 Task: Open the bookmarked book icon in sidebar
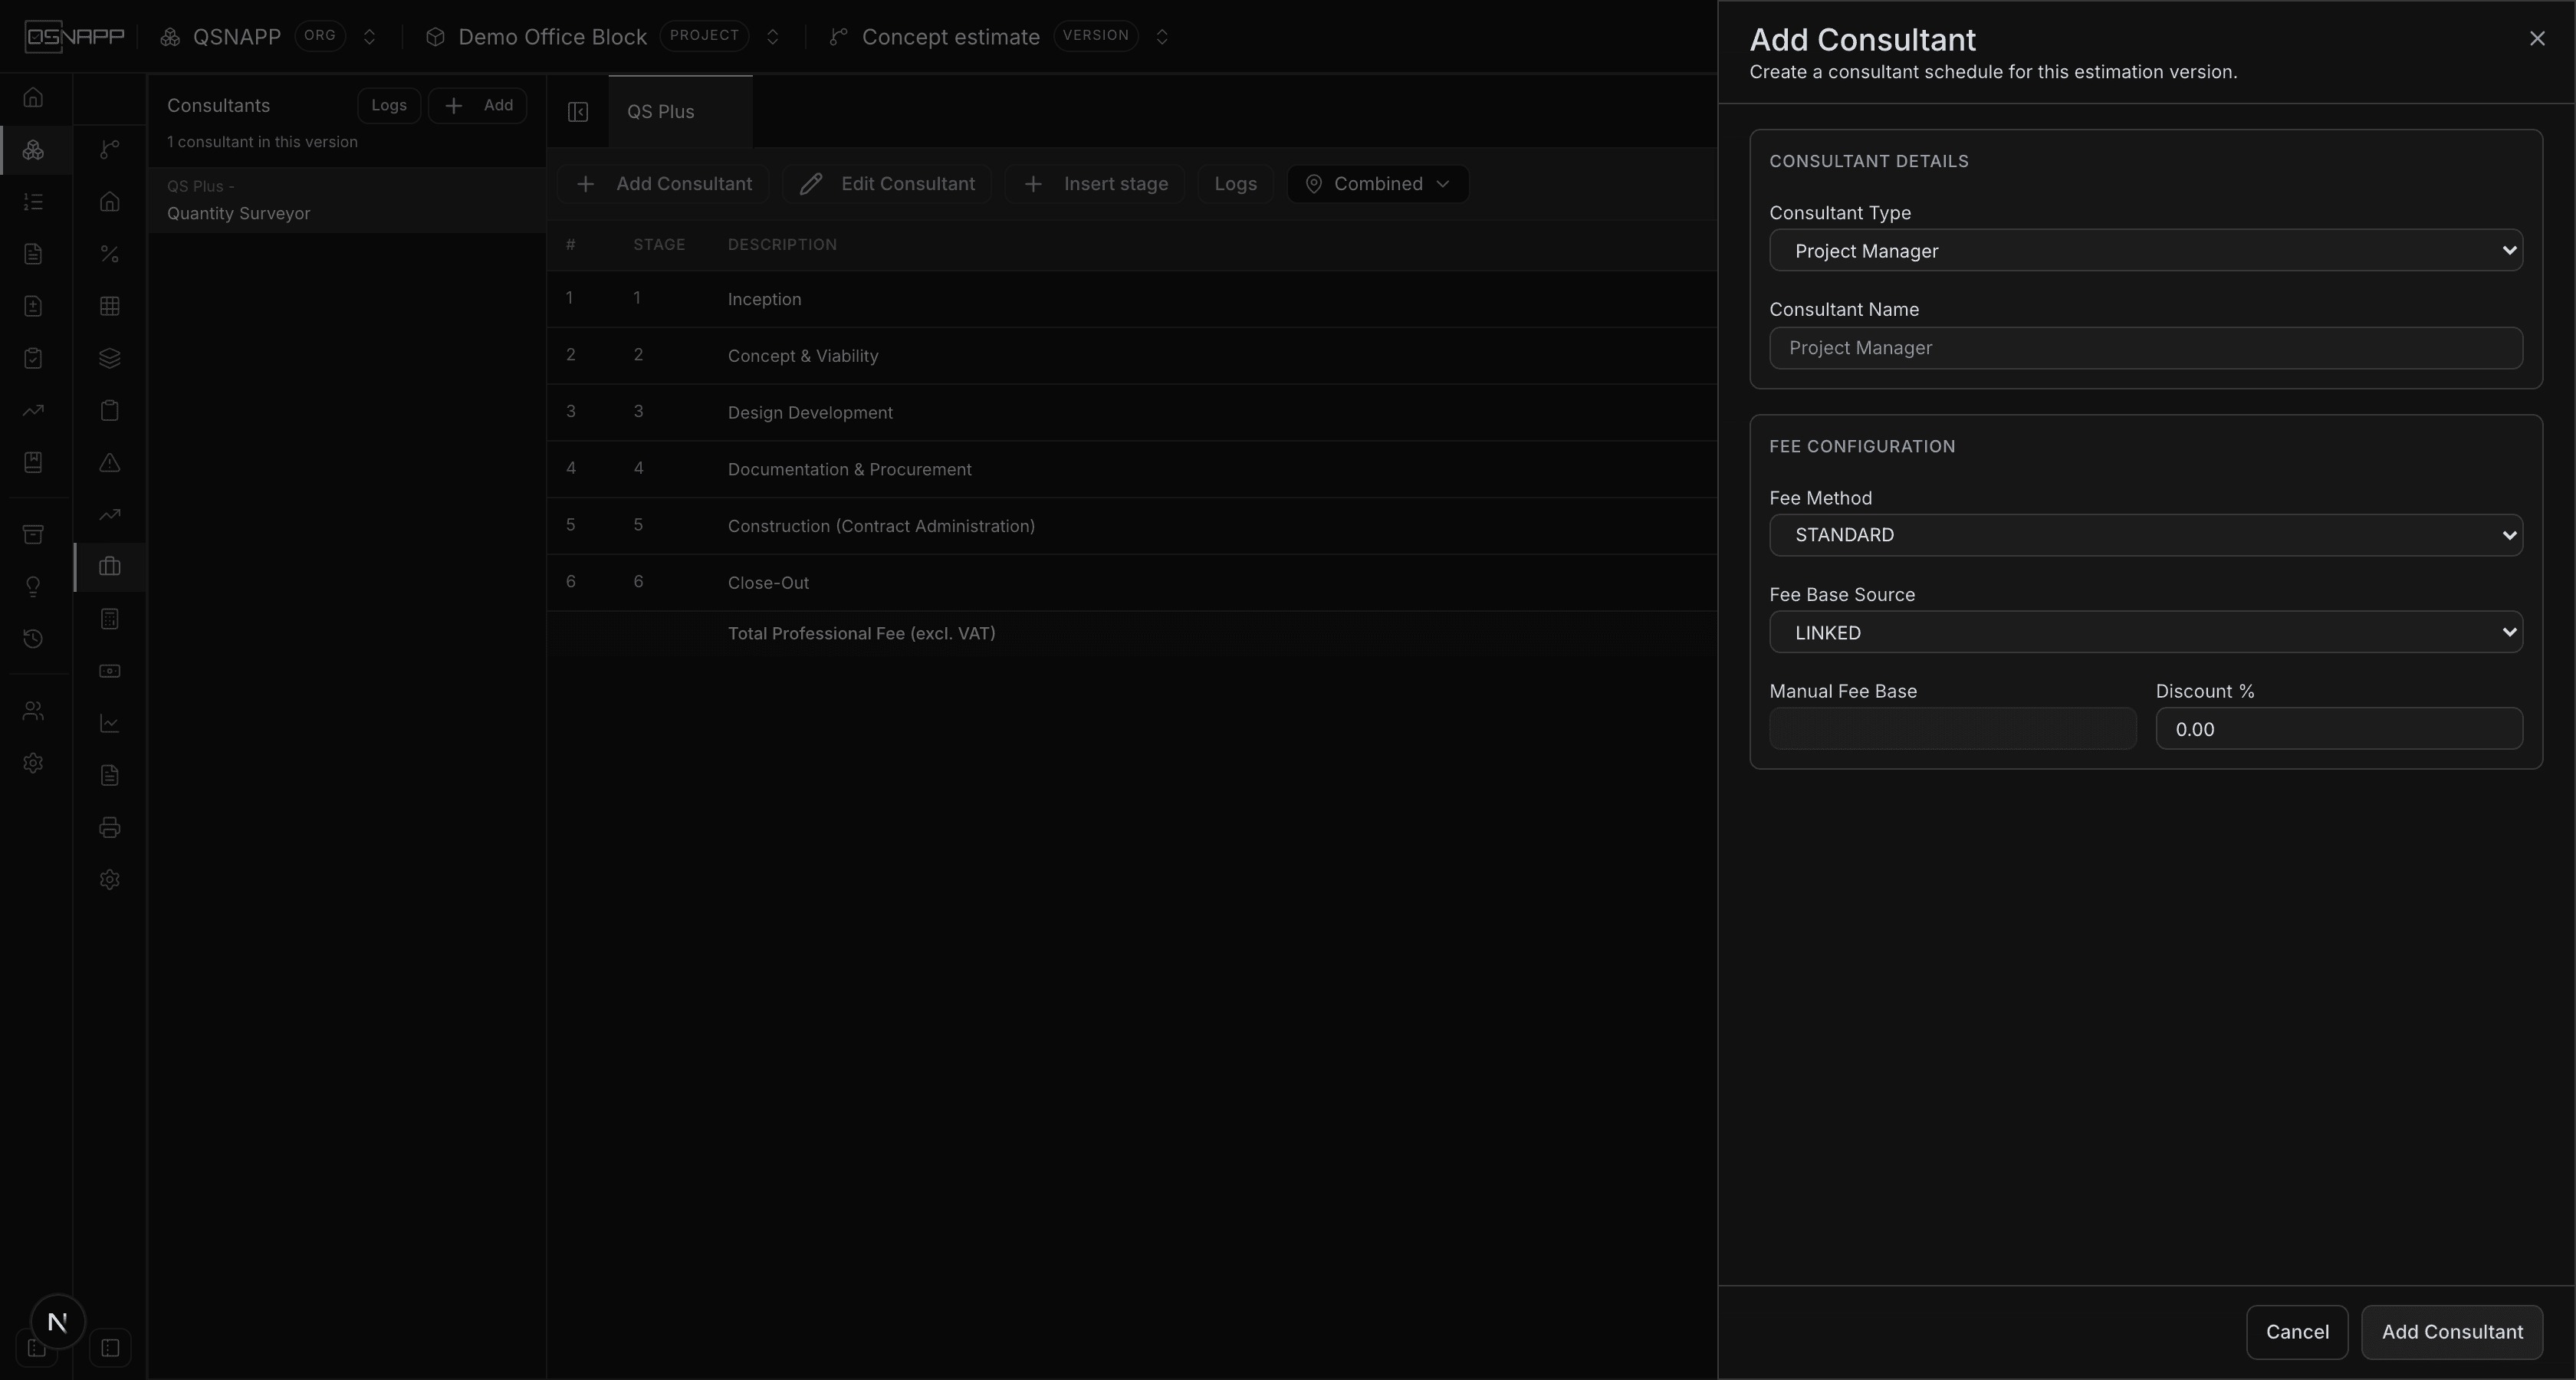33,462
